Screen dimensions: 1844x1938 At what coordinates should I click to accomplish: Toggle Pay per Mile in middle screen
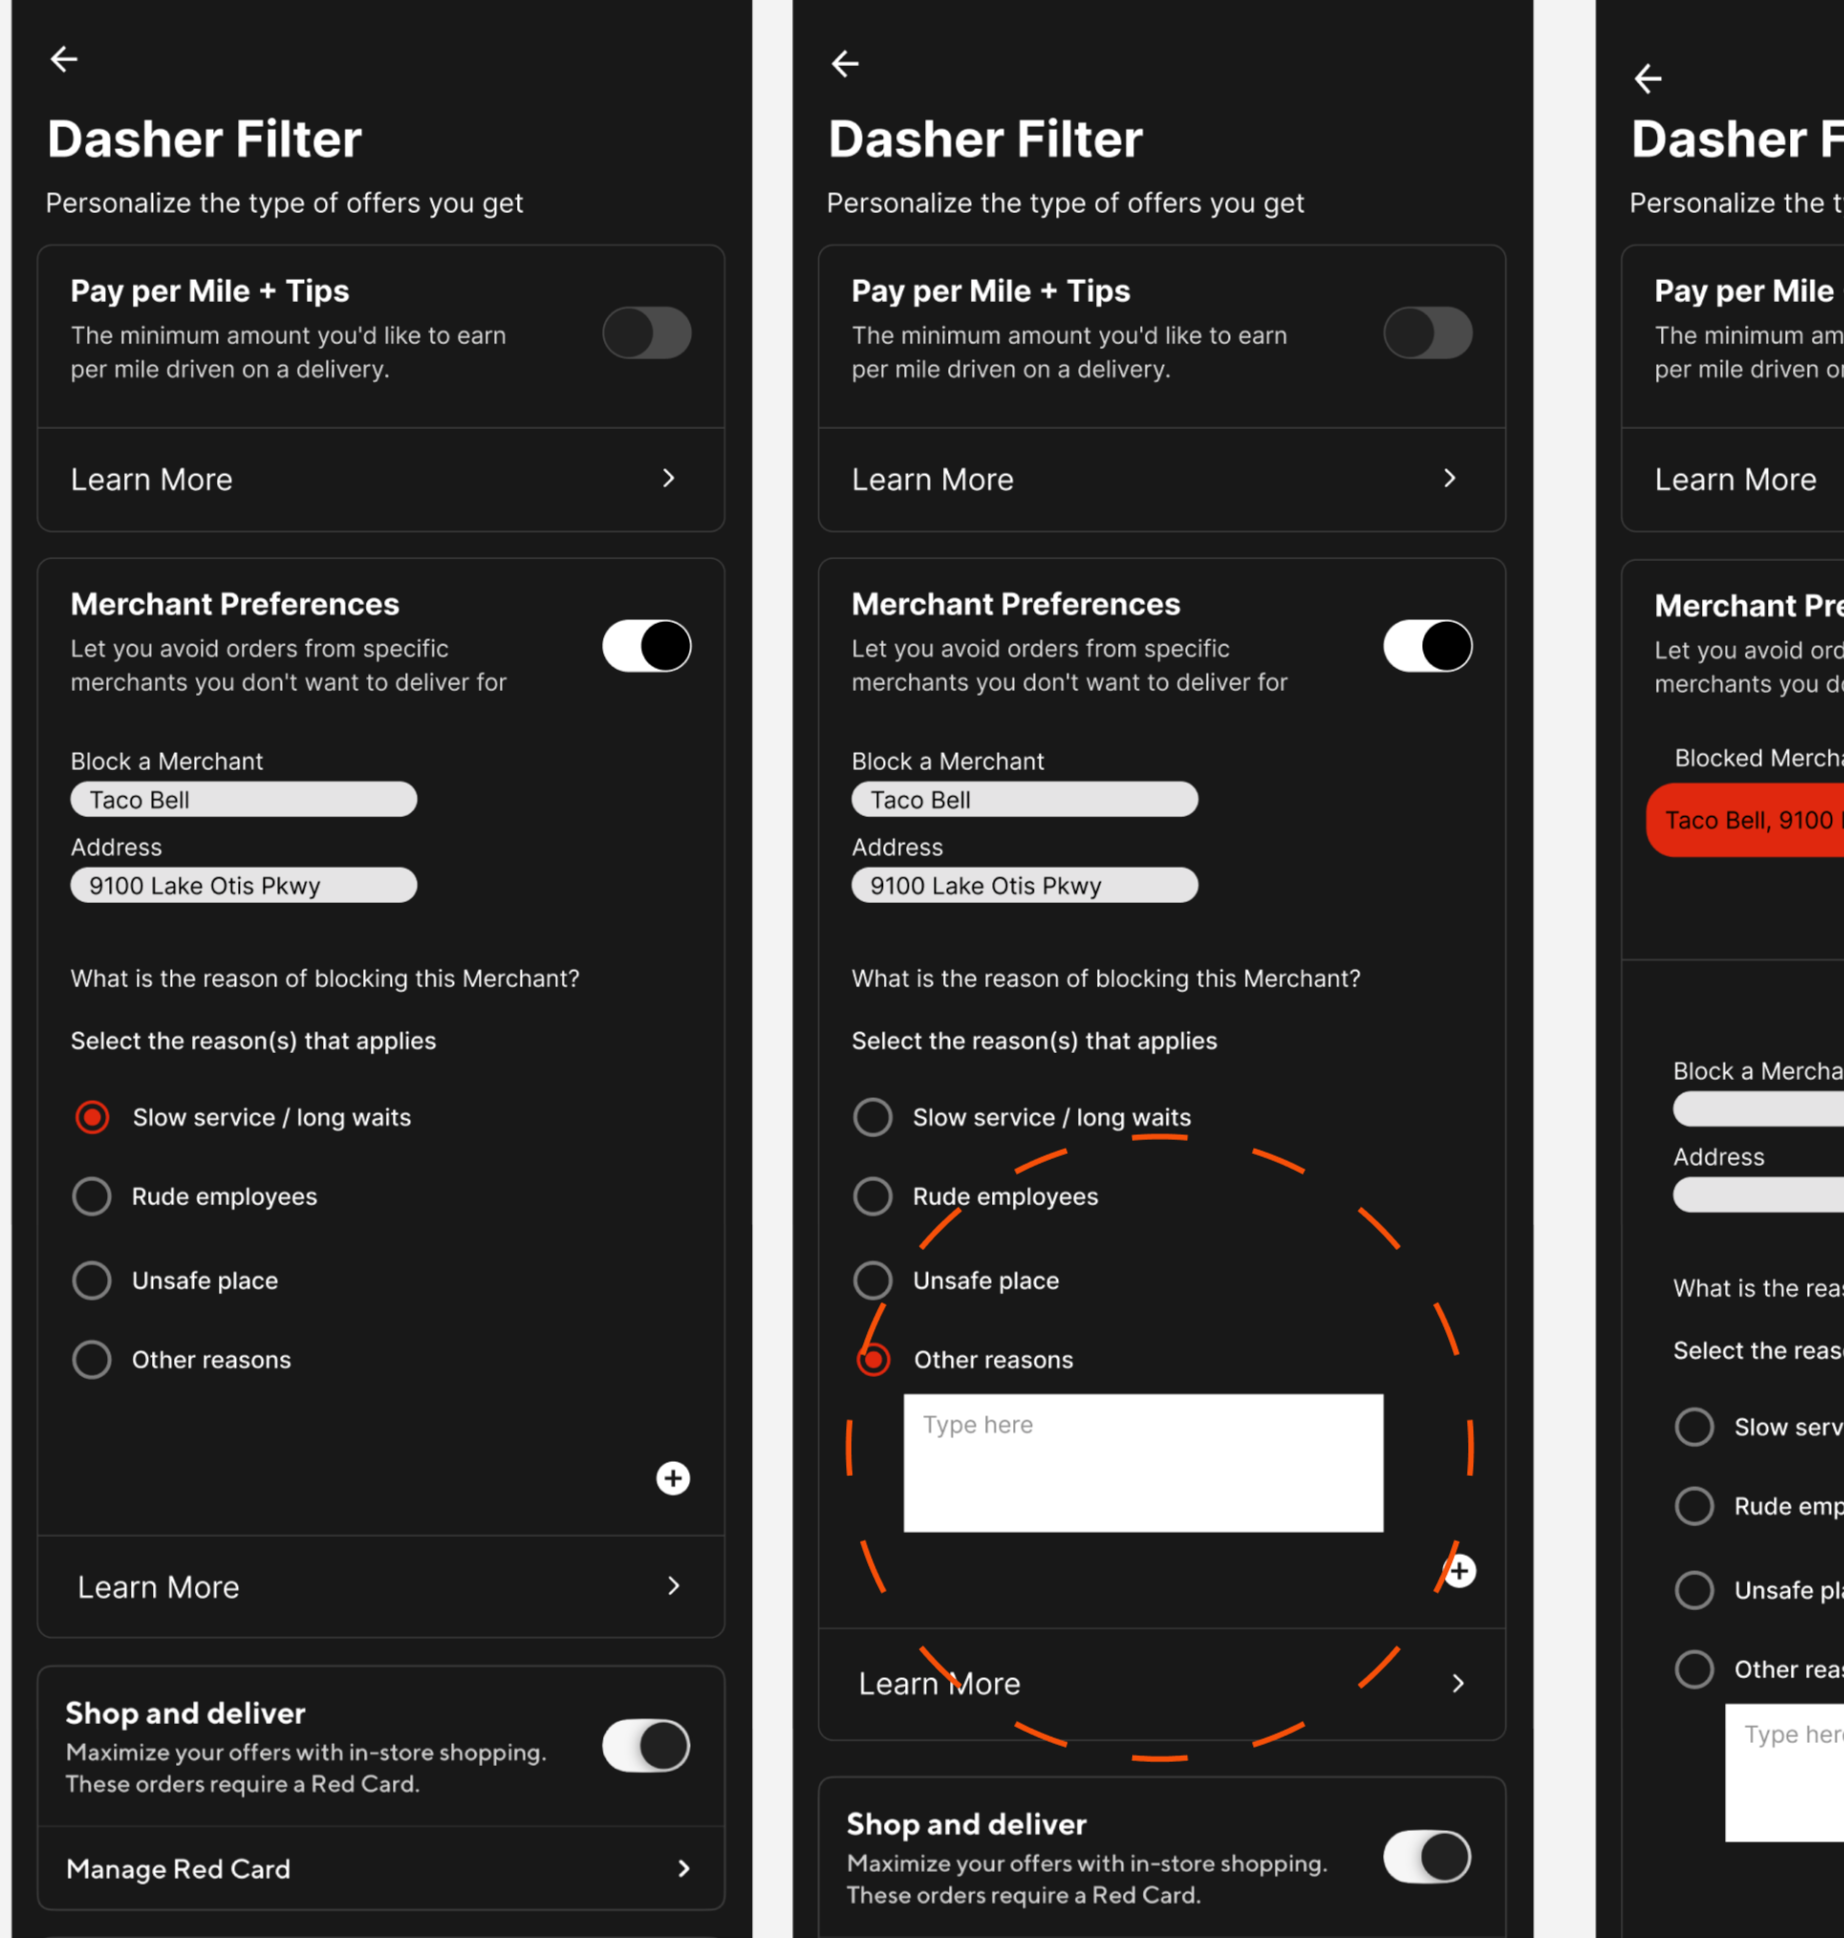click(x=1428, y=333)
